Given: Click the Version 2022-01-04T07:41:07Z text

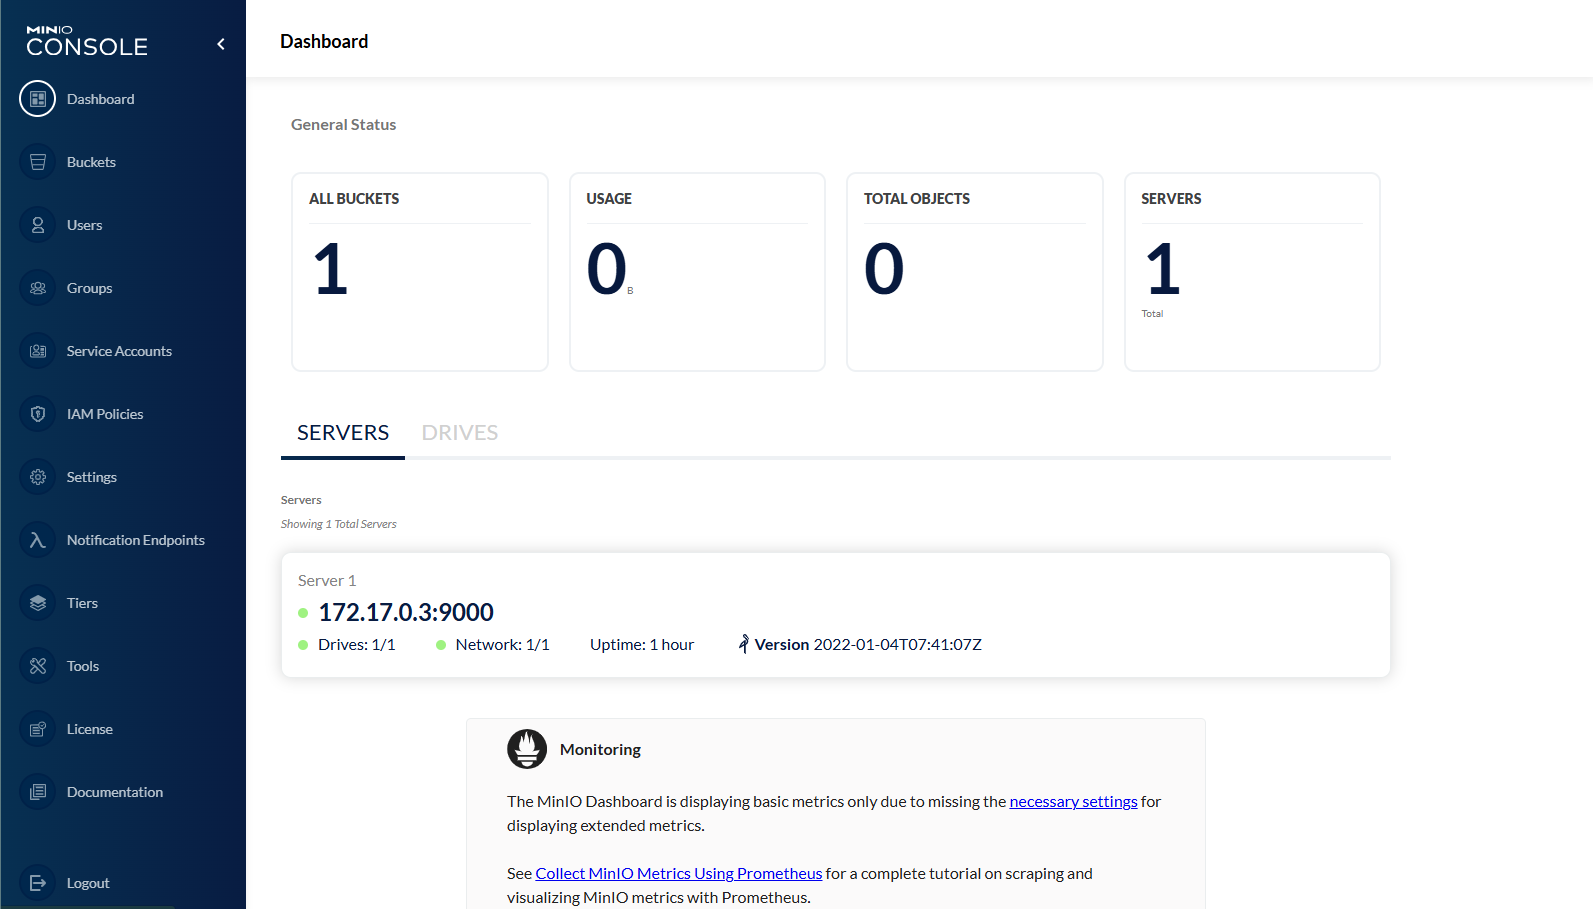Looking at the screenshot, I should 868,645.
